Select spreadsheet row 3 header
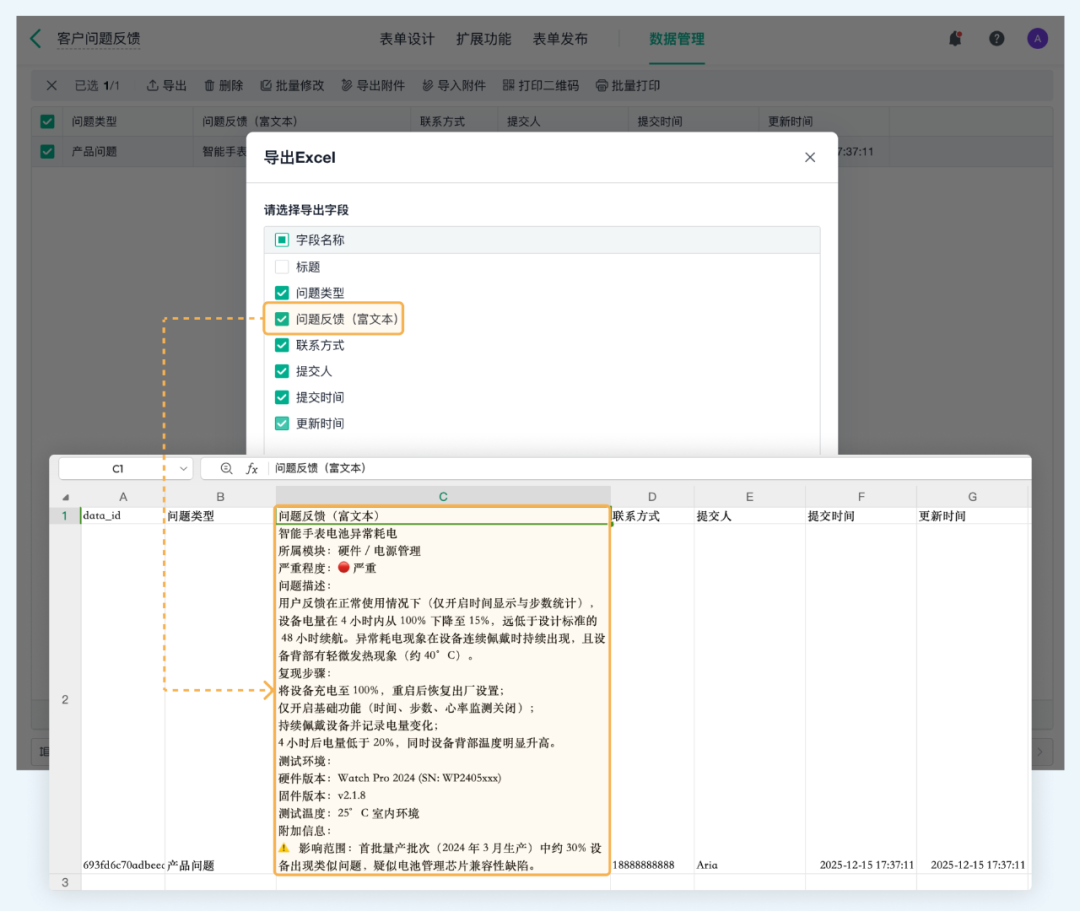Screen dimensions: 1080x911 pos(65,882)
